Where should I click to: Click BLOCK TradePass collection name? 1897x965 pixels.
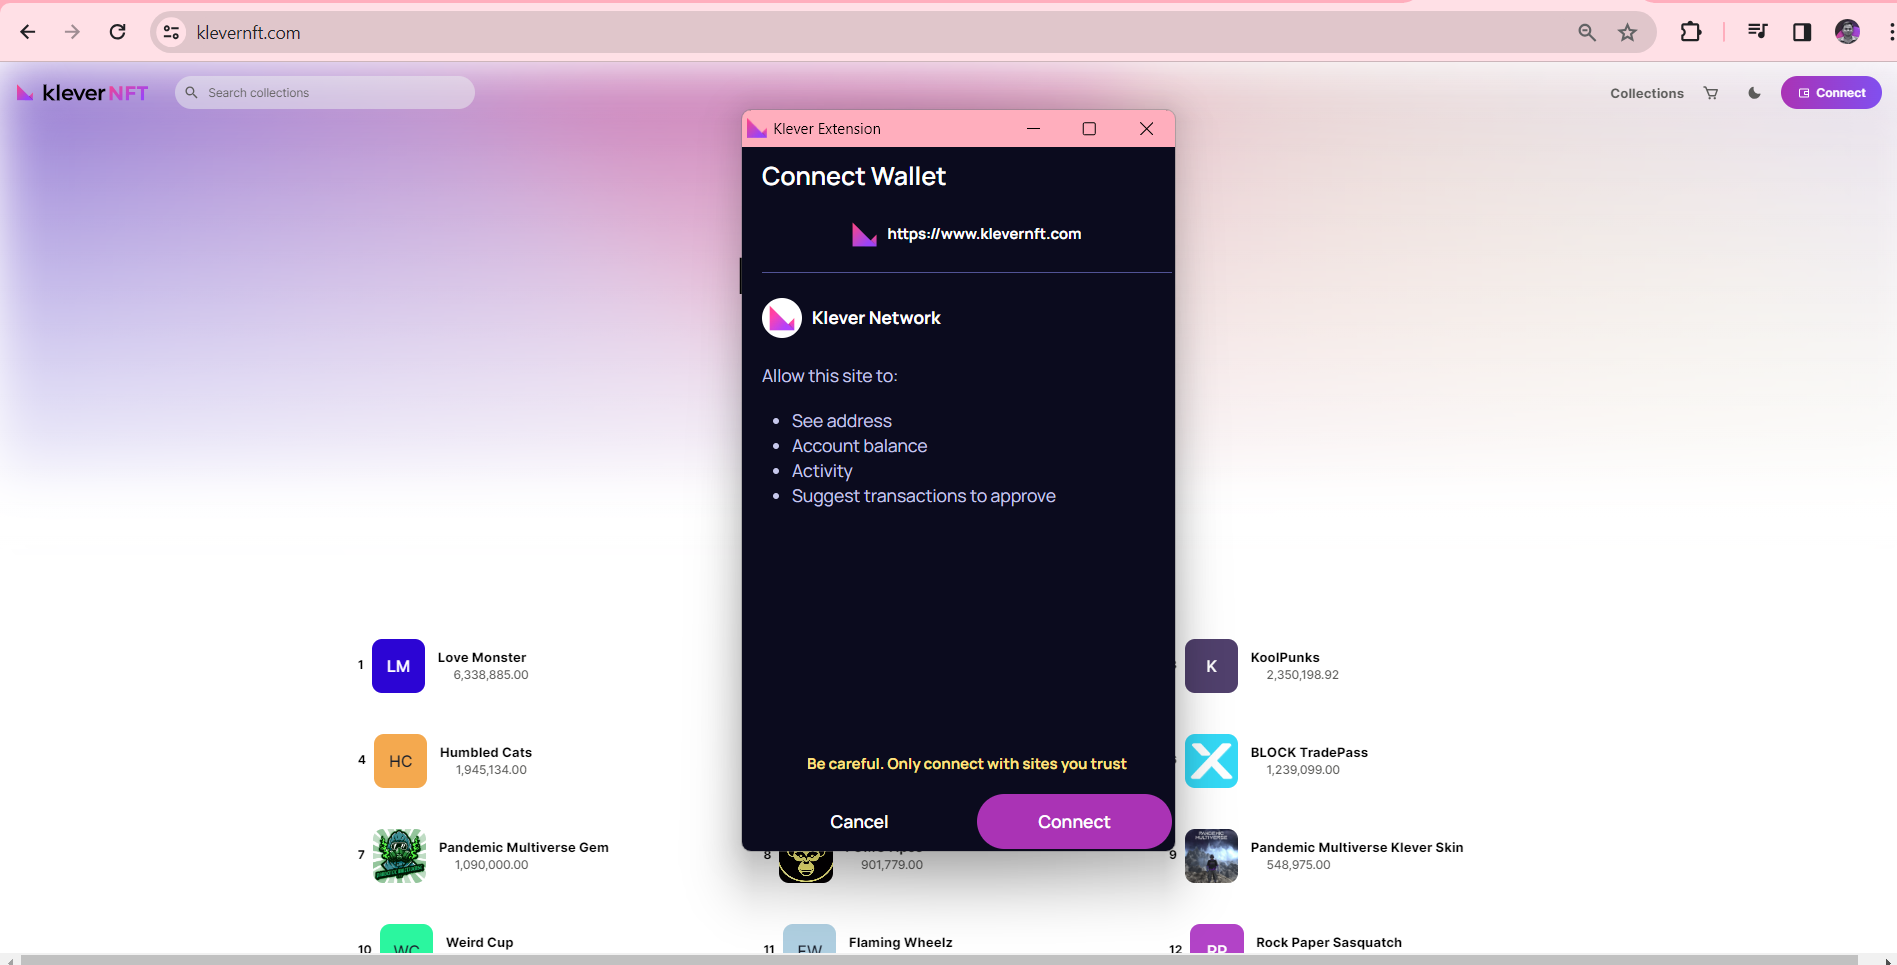(1309, 753)
